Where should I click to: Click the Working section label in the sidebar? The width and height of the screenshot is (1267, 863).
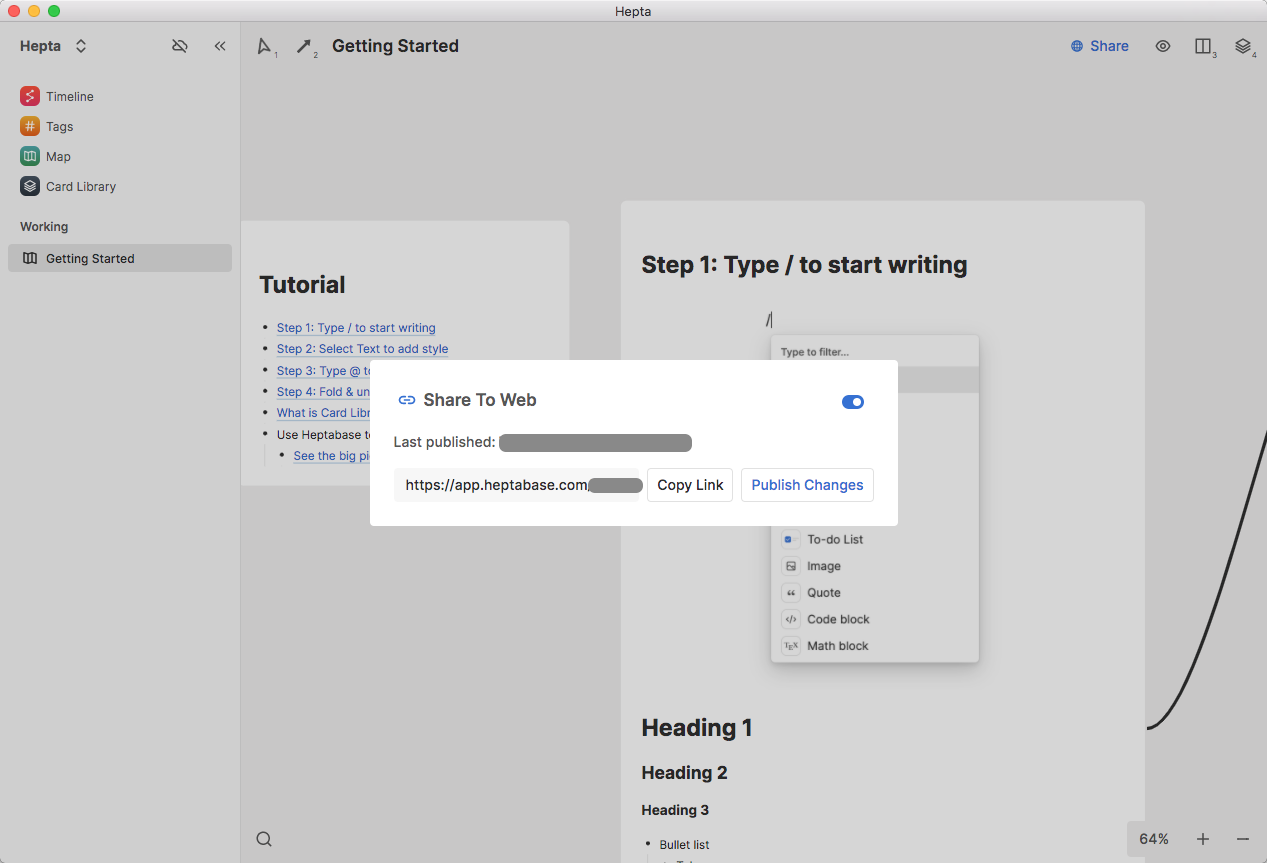pyautogui.click(x=44, y=227)
